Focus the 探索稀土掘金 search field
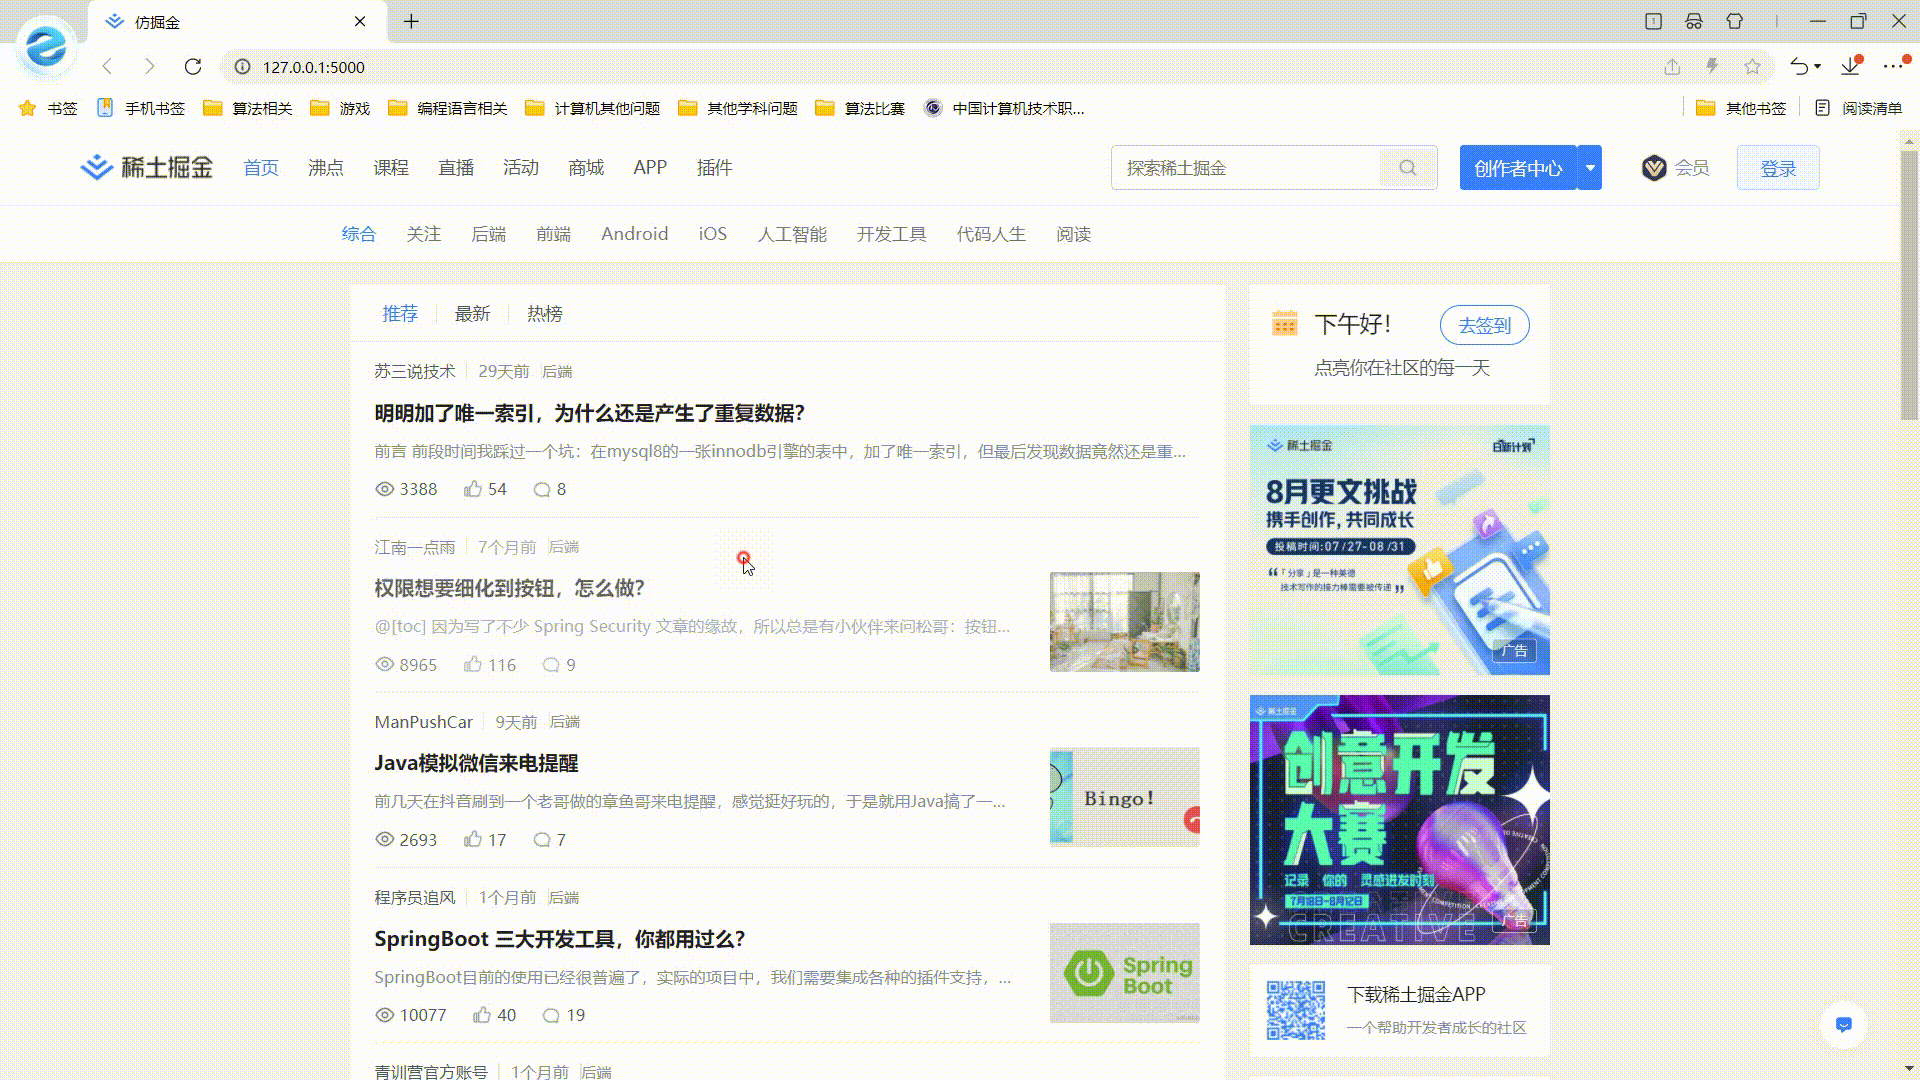The width and height of the screenshot is (1920, 1080). tap(1245, 168)
